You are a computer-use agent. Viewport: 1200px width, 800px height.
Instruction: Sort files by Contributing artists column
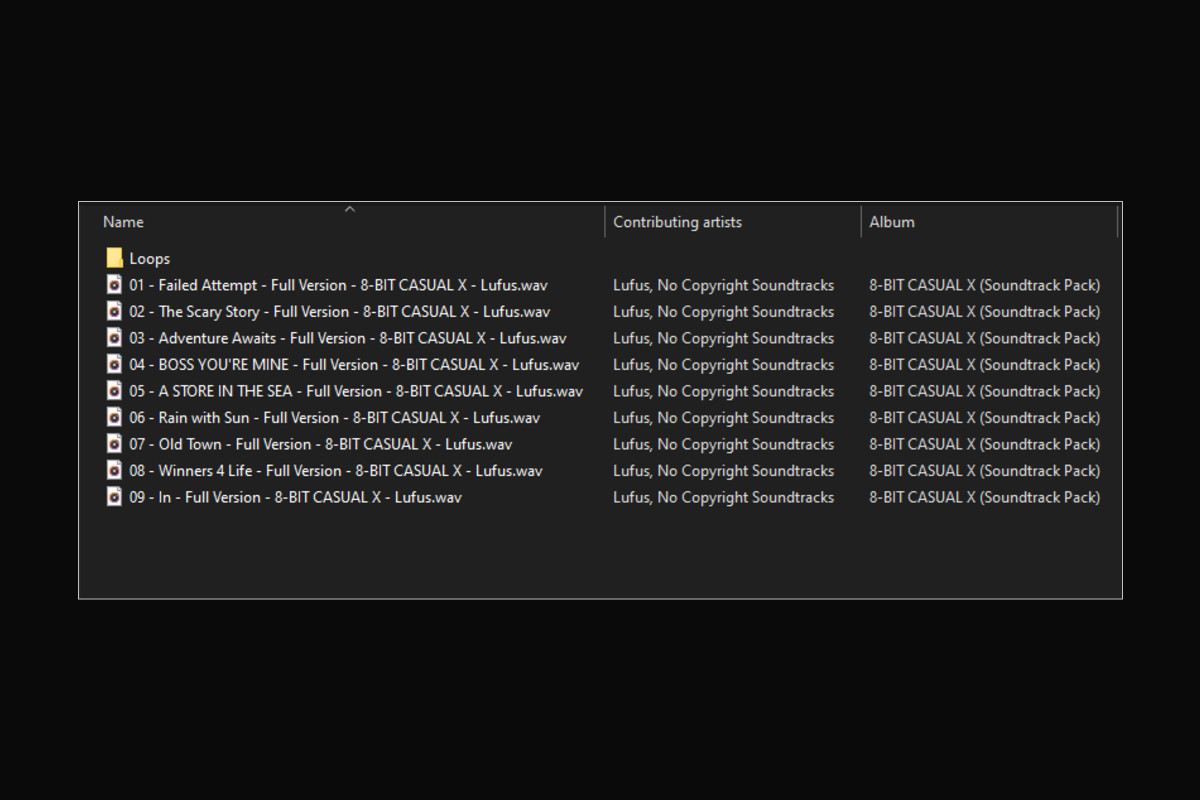pos(677,222)
